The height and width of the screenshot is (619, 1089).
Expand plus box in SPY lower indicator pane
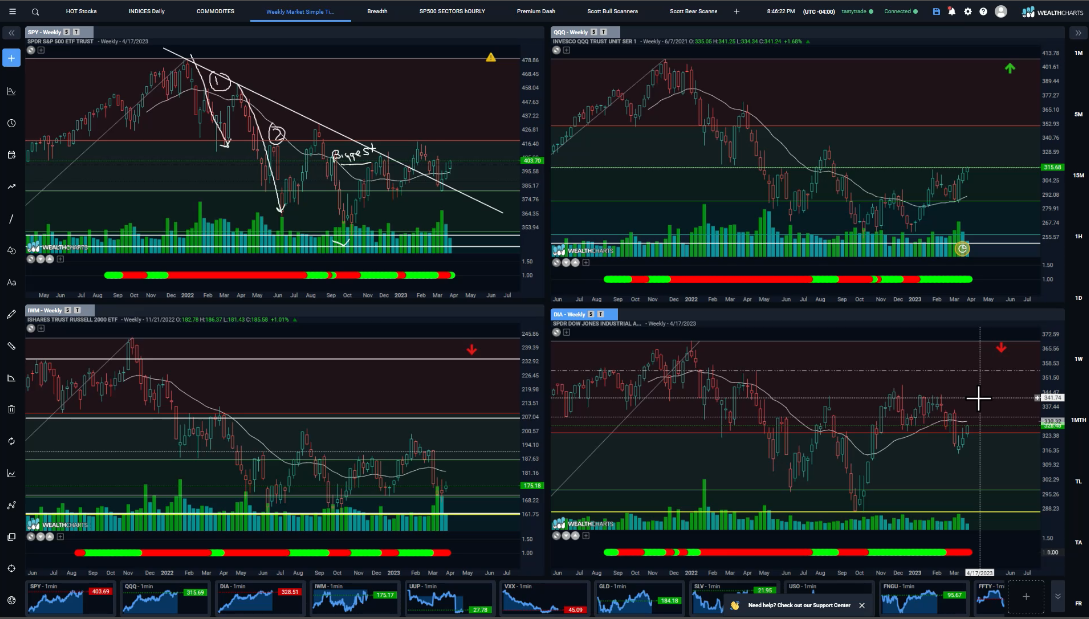(x=60, y=259)
